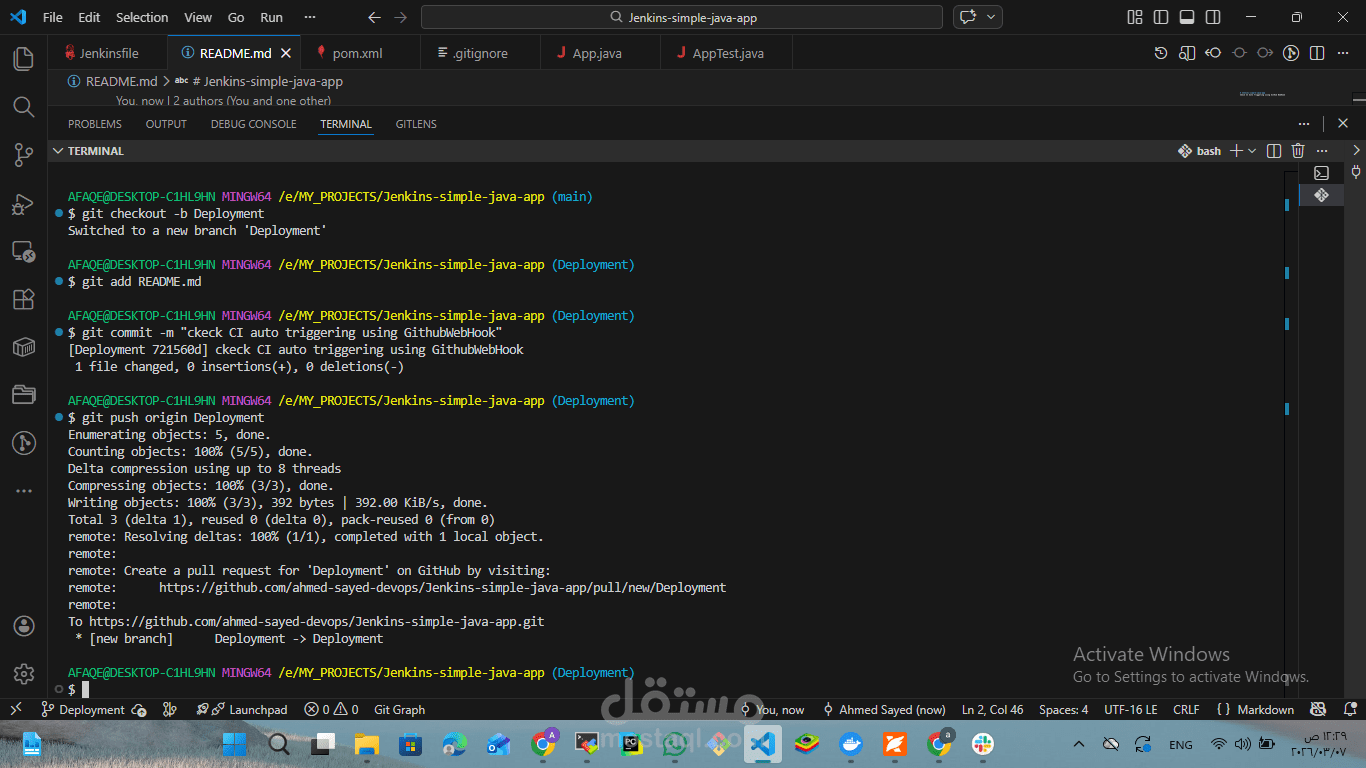1366x768 pixels.
Task: Open the Copilot chat dropdown
Action: click(993, 17)
